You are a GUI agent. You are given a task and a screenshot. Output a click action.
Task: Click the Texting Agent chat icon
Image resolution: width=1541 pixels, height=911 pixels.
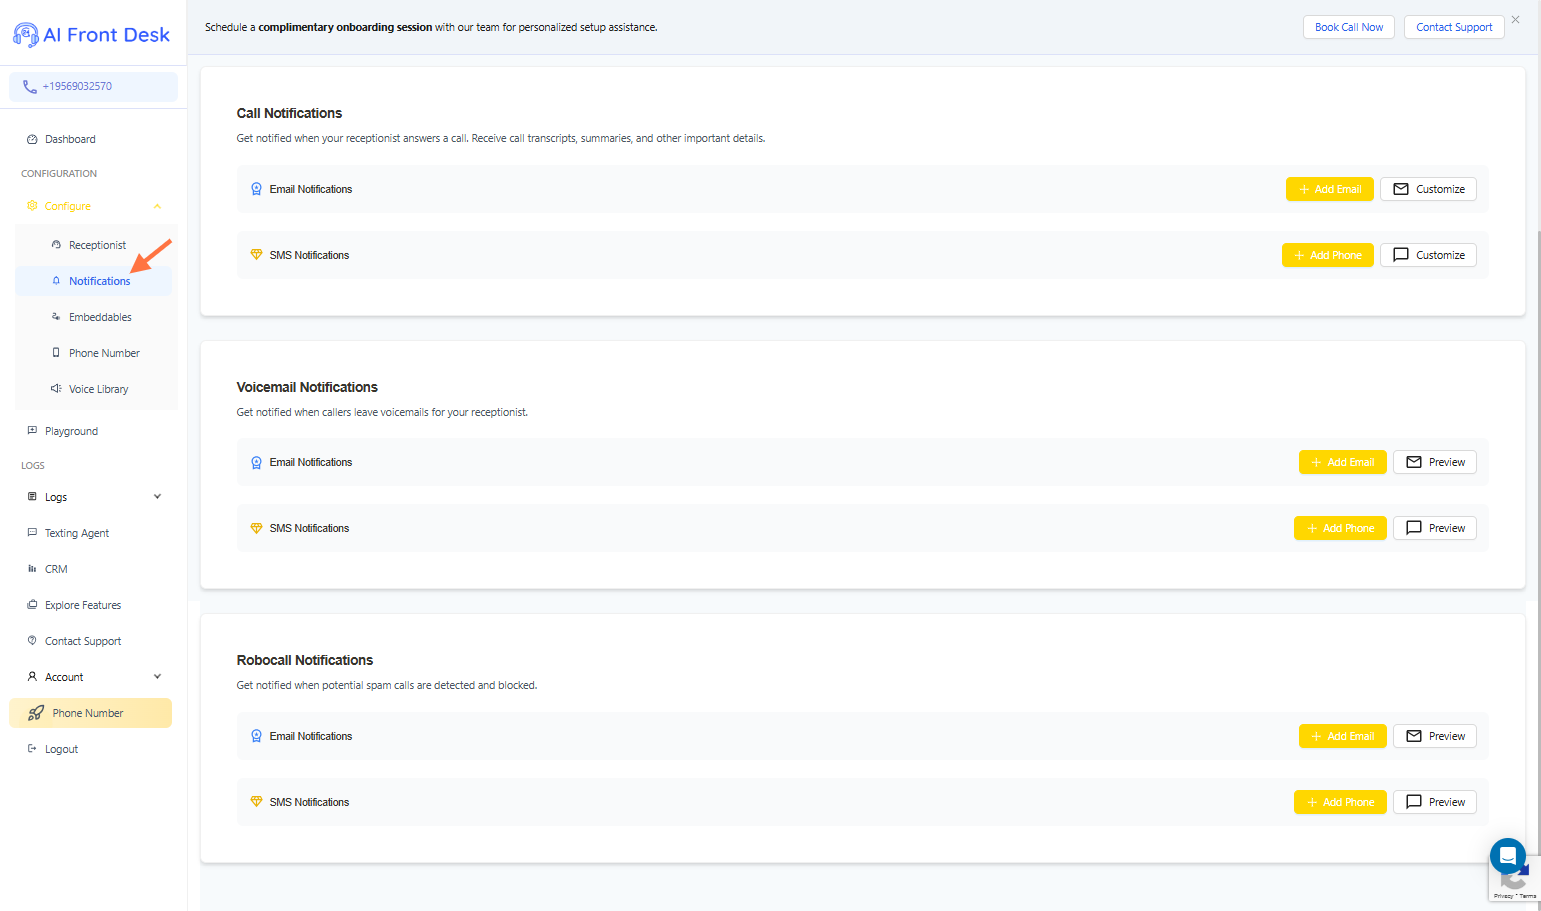pyautogui.click(x=32, y=533)
